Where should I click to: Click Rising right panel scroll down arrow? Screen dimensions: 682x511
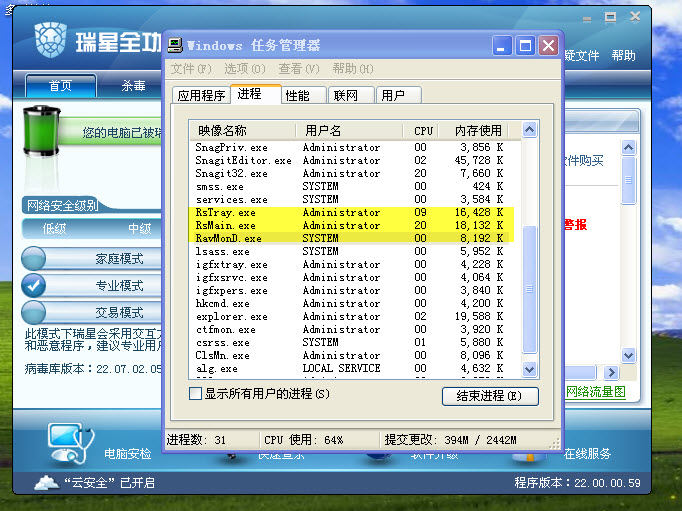629,355
